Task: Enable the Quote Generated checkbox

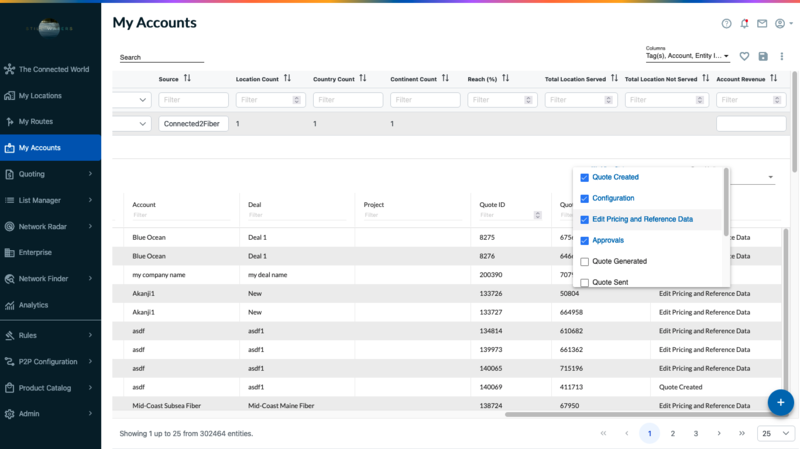Action: tap(585, 262)
